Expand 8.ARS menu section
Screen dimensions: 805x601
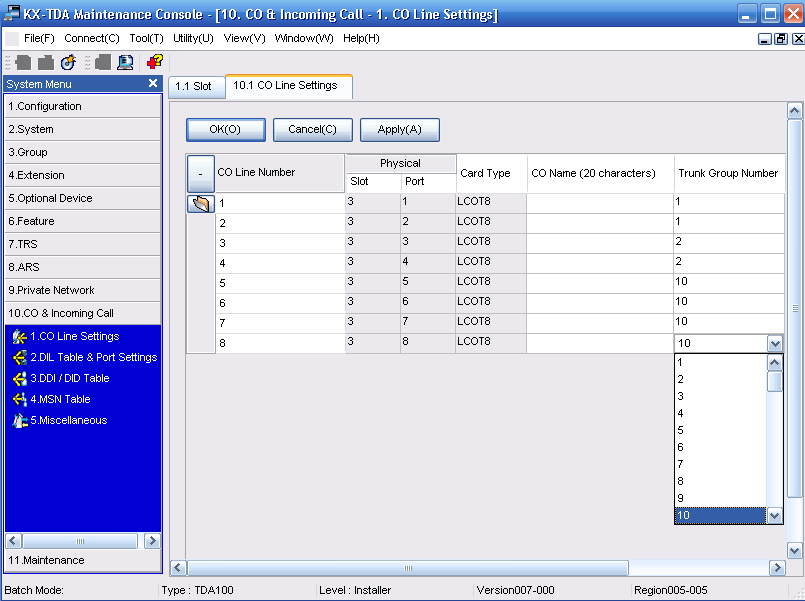click(83, 267)
